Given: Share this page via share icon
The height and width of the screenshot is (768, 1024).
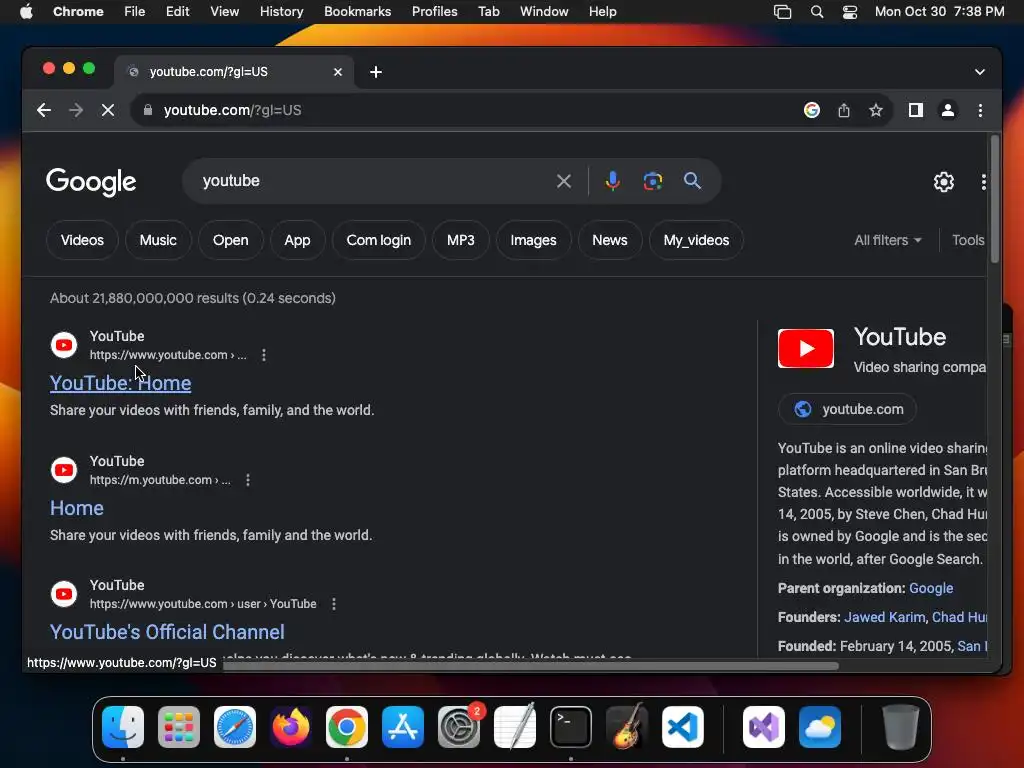Looking at the screenshot, I should (844, 110).
